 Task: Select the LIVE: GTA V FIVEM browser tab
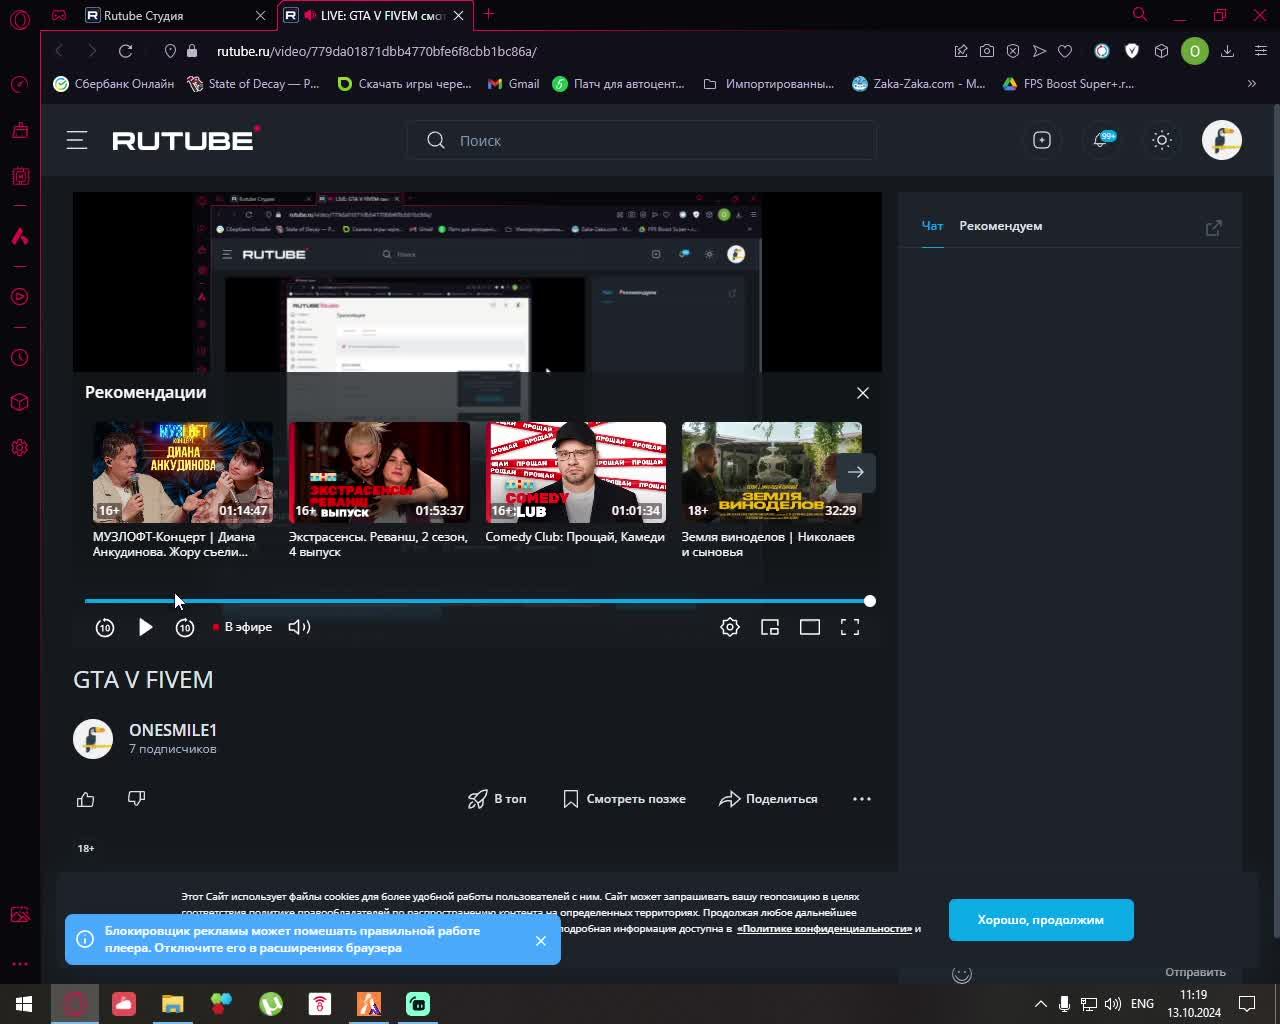click(x=374, y=15)
